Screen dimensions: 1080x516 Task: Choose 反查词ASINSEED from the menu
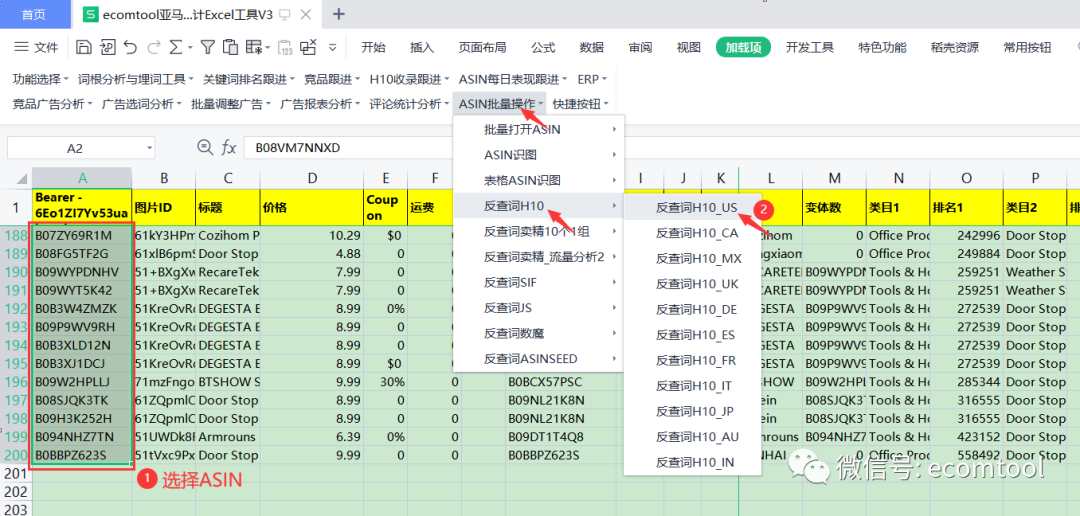click(x=539, y=358)
